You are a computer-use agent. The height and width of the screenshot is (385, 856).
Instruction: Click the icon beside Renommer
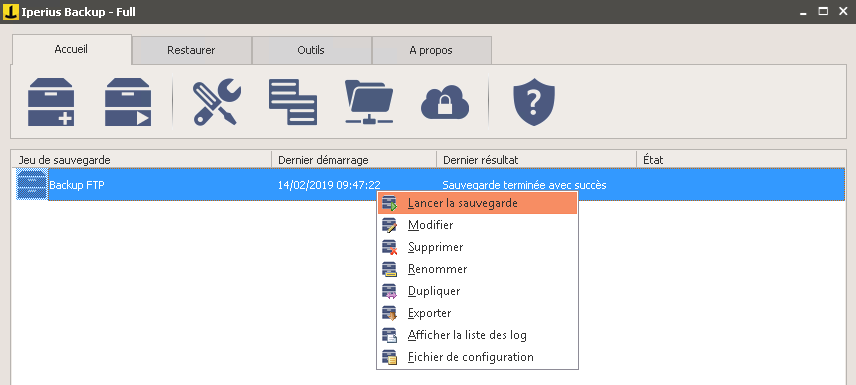pos(390,269)
